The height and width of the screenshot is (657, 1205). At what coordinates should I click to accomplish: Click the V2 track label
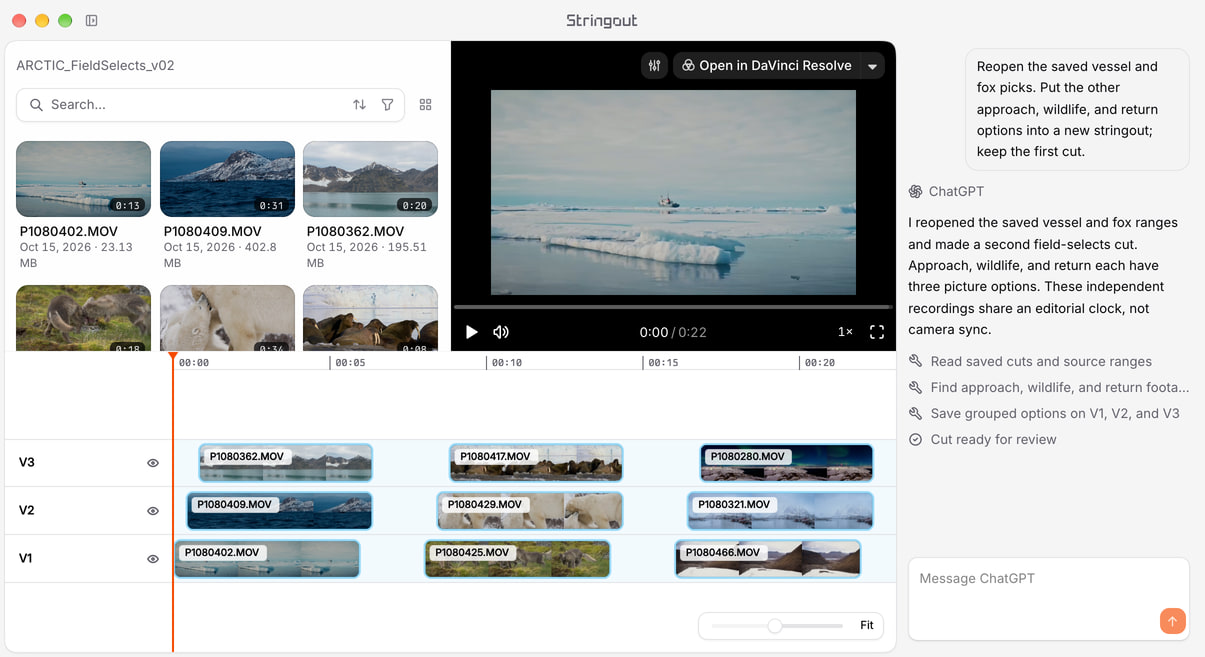27,511
